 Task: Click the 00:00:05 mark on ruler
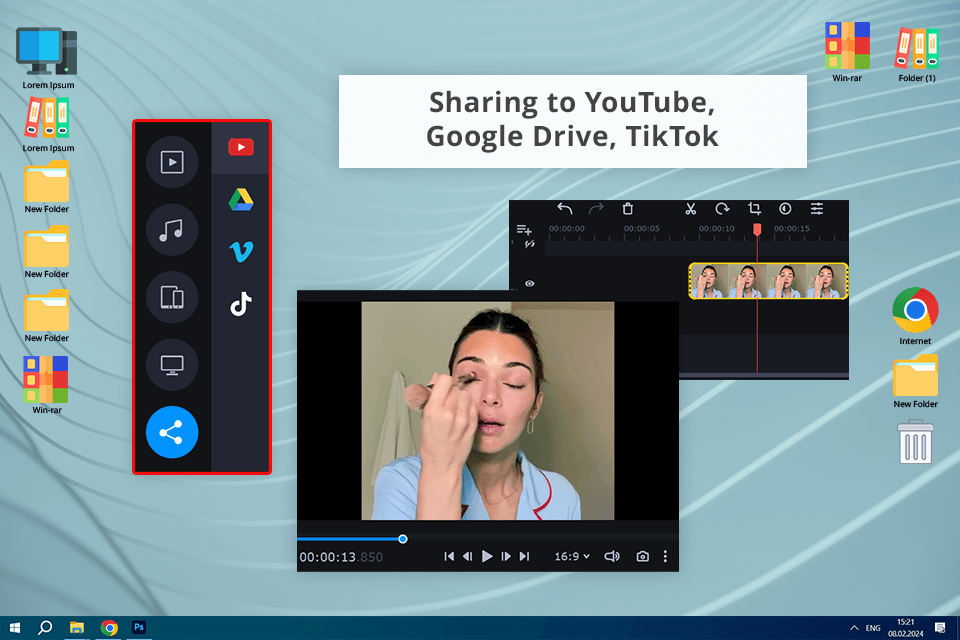pos(642,228)
